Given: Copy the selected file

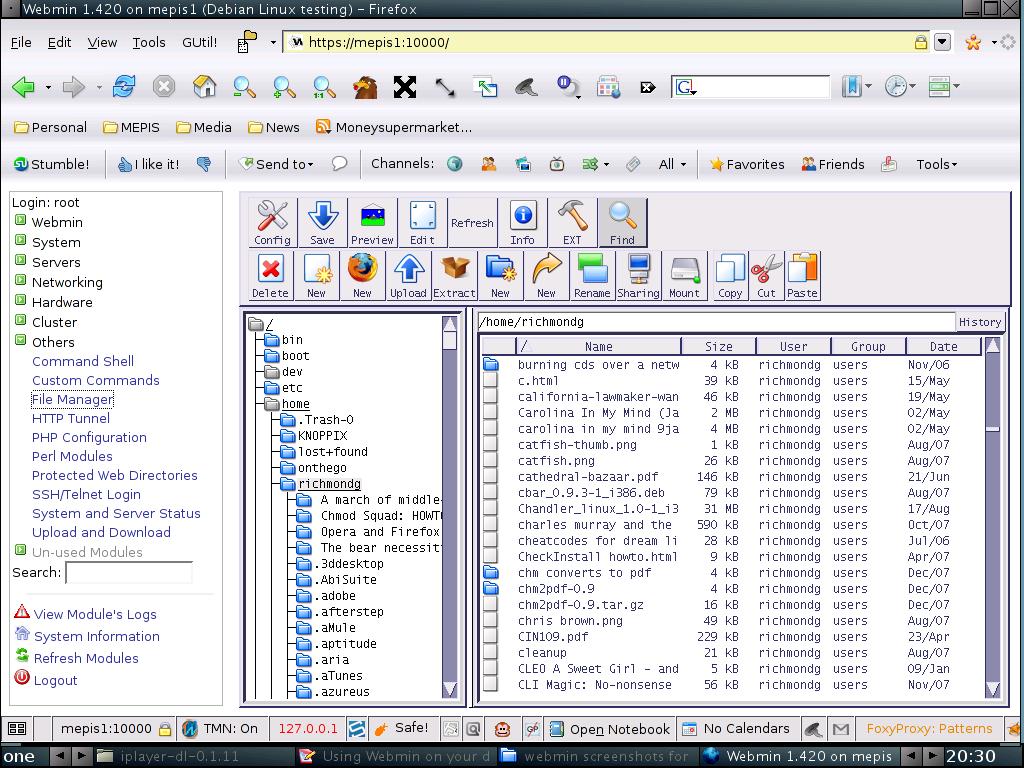Looking at the screenshot, I should click(x=730, y=276).
